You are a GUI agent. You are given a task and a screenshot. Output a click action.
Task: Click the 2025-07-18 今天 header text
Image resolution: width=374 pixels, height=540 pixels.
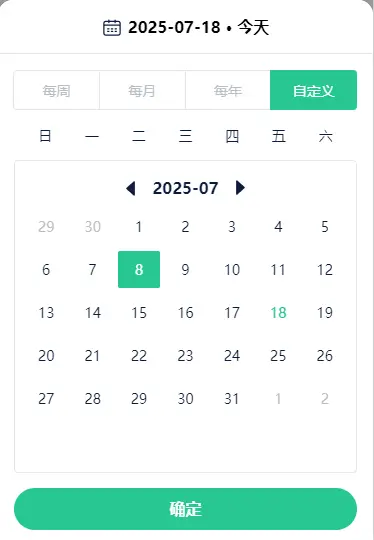pos(198,28)
